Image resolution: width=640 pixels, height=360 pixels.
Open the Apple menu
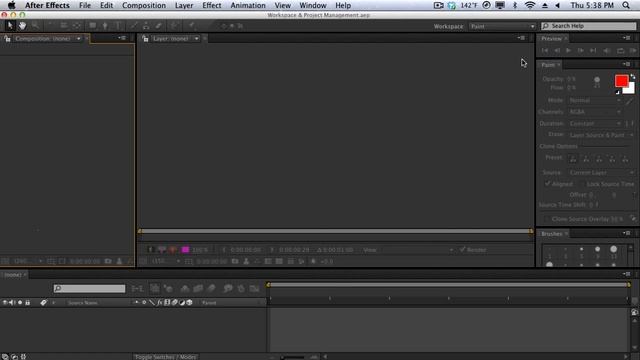[x=11, y=5]
